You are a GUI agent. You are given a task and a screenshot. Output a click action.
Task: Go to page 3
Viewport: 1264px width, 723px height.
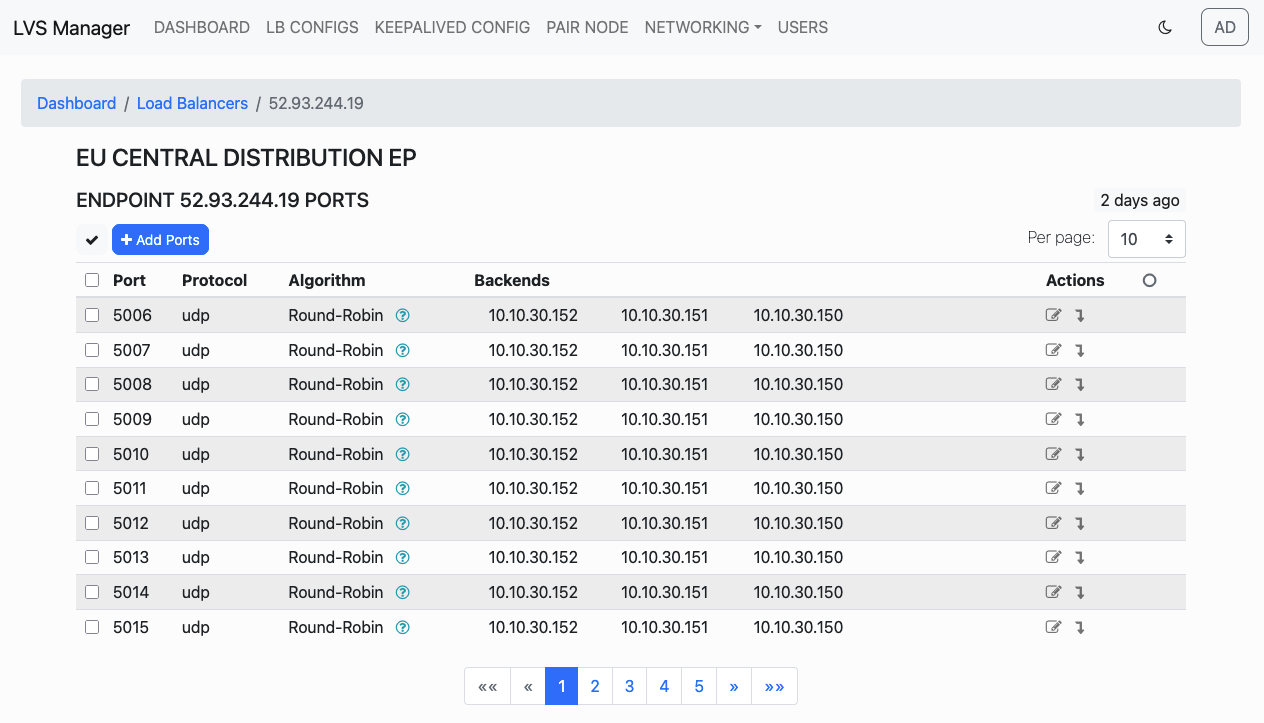pos(629,686)
